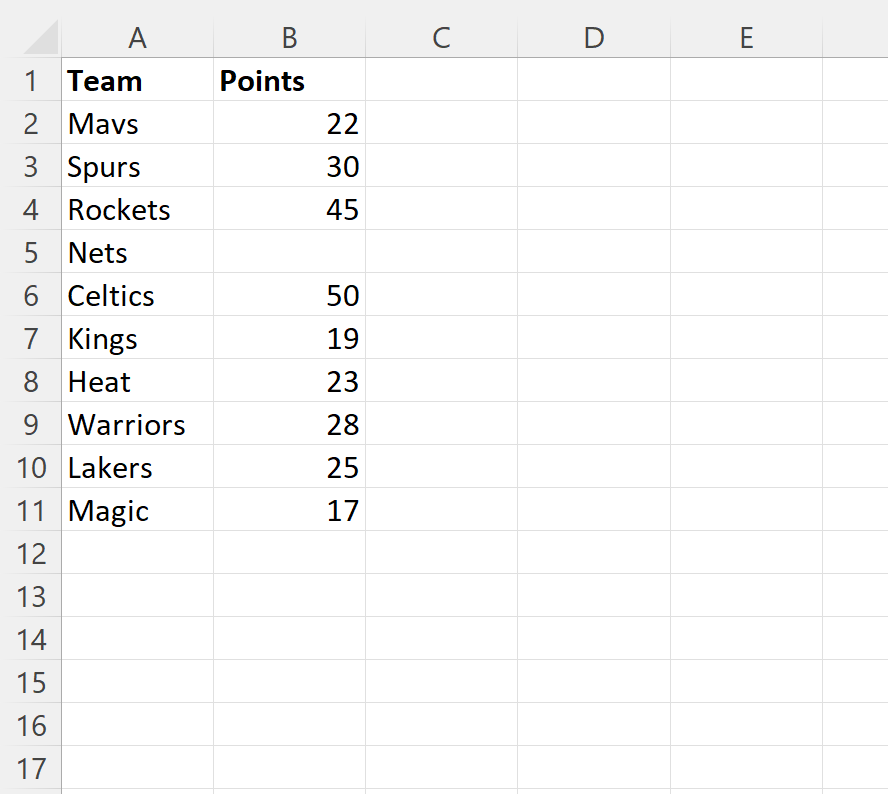Select column A header

(x=137, y=38)
